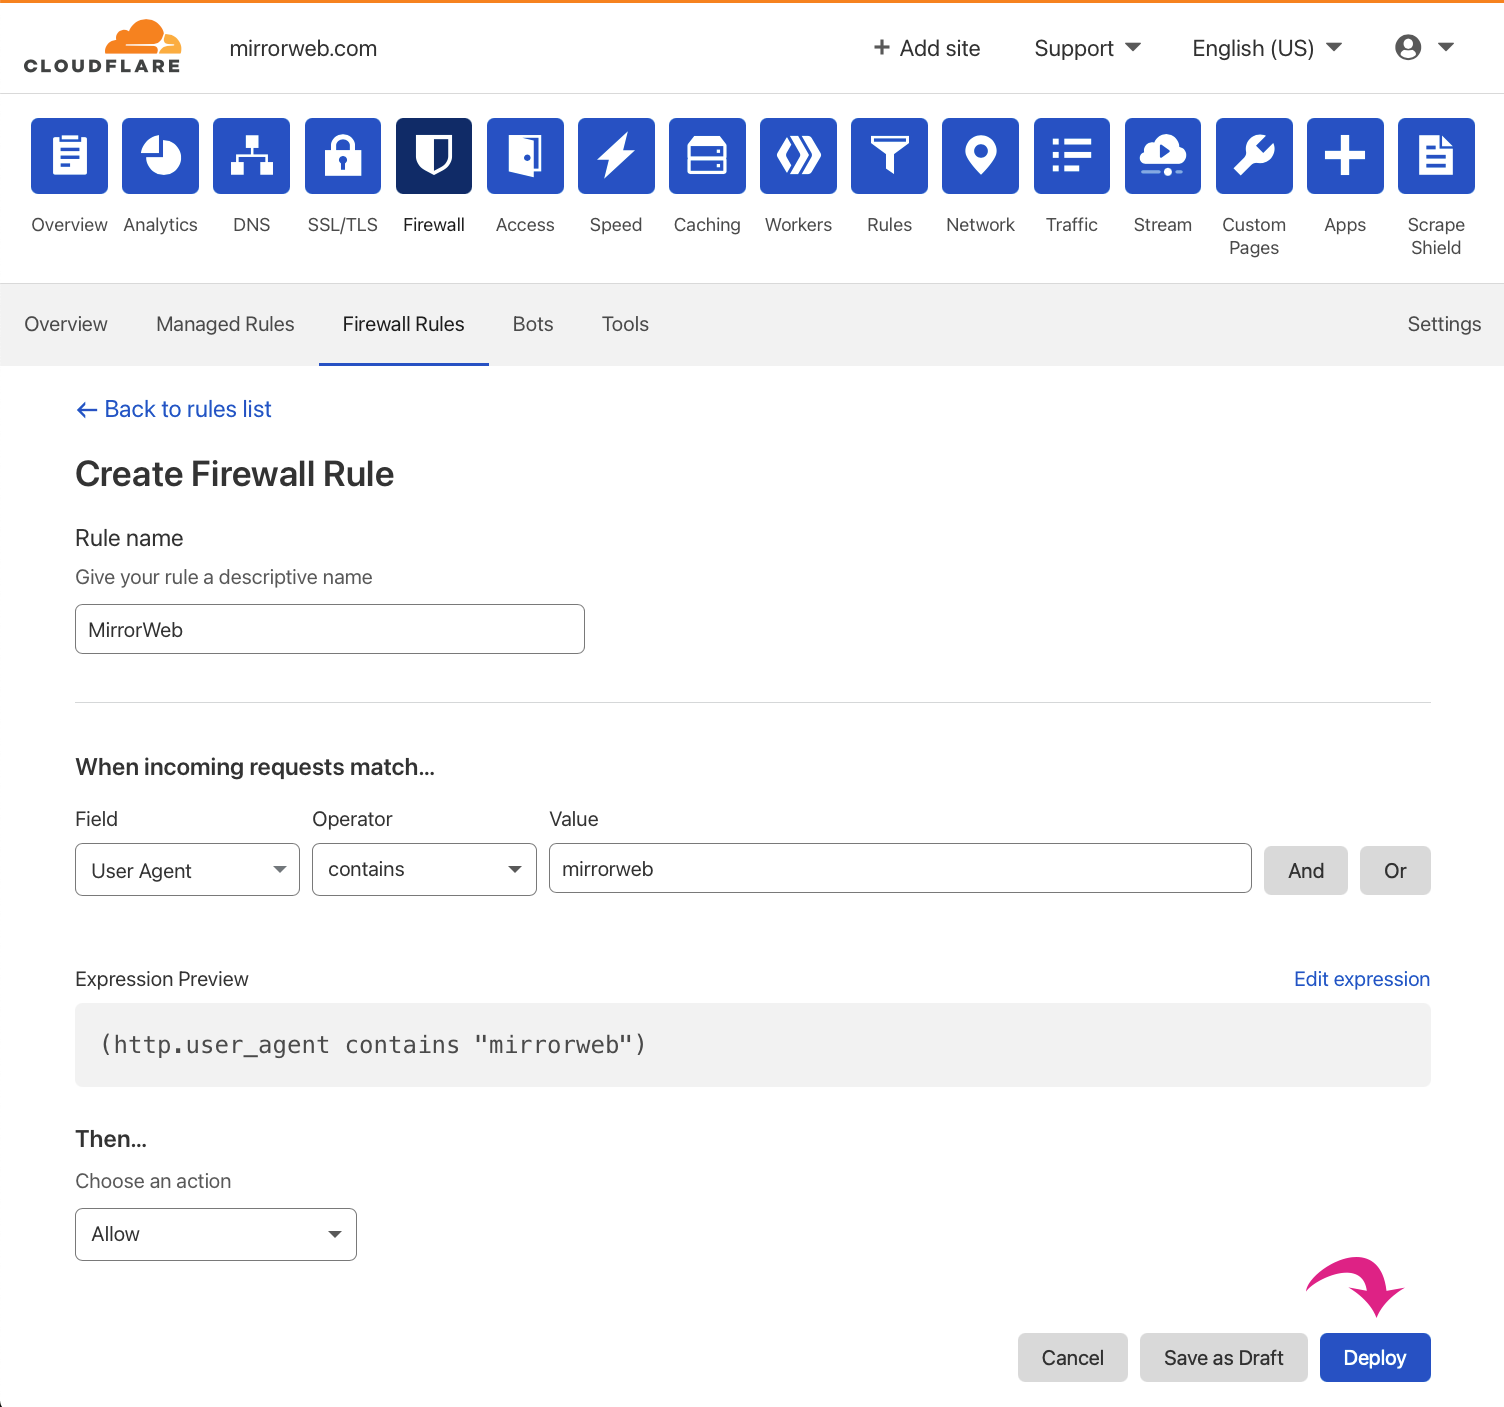This screenshot has height=1407, width=1504.
Task: Select the Firewall Rules tab
Action: [403, 324]
